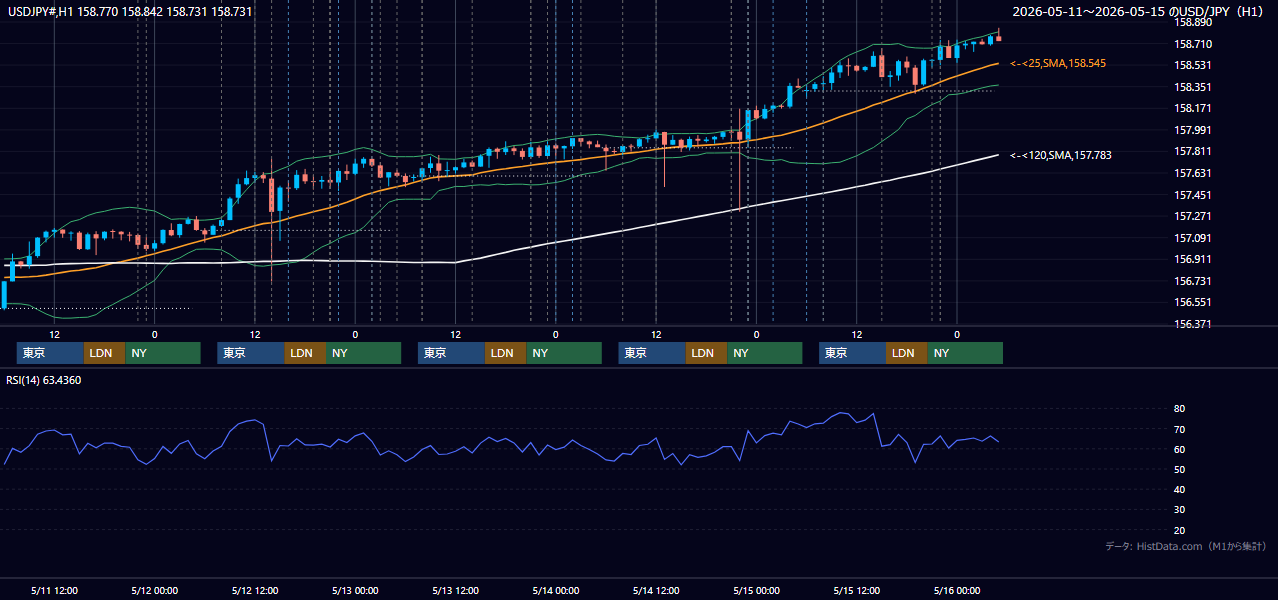Select the LDN session block for 5/12
The height and width of the screenshot is (600, 1278).
[305, 353]
